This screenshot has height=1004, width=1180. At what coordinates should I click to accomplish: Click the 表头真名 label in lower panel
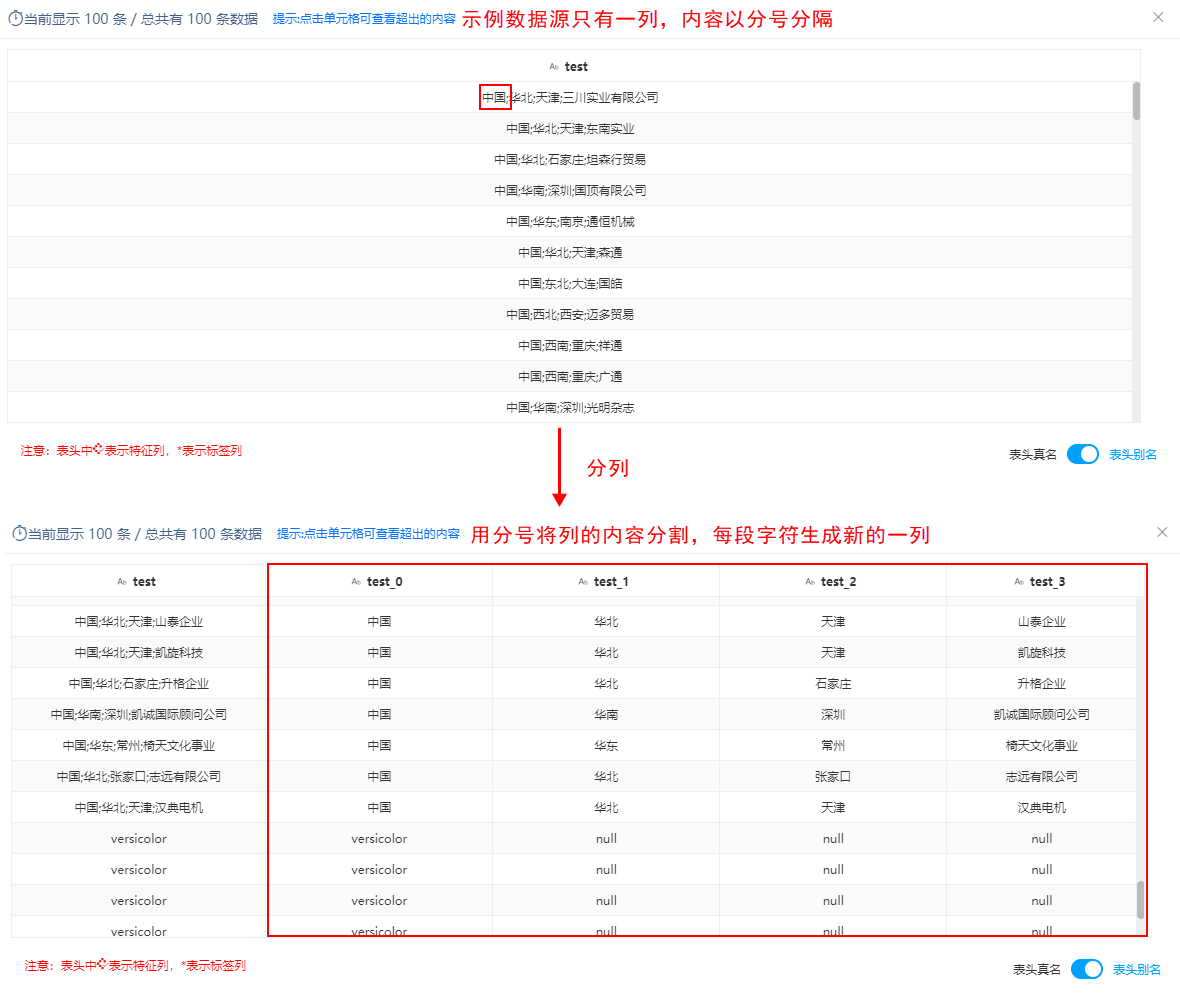pyautogui.click(x=1036, y=969)
